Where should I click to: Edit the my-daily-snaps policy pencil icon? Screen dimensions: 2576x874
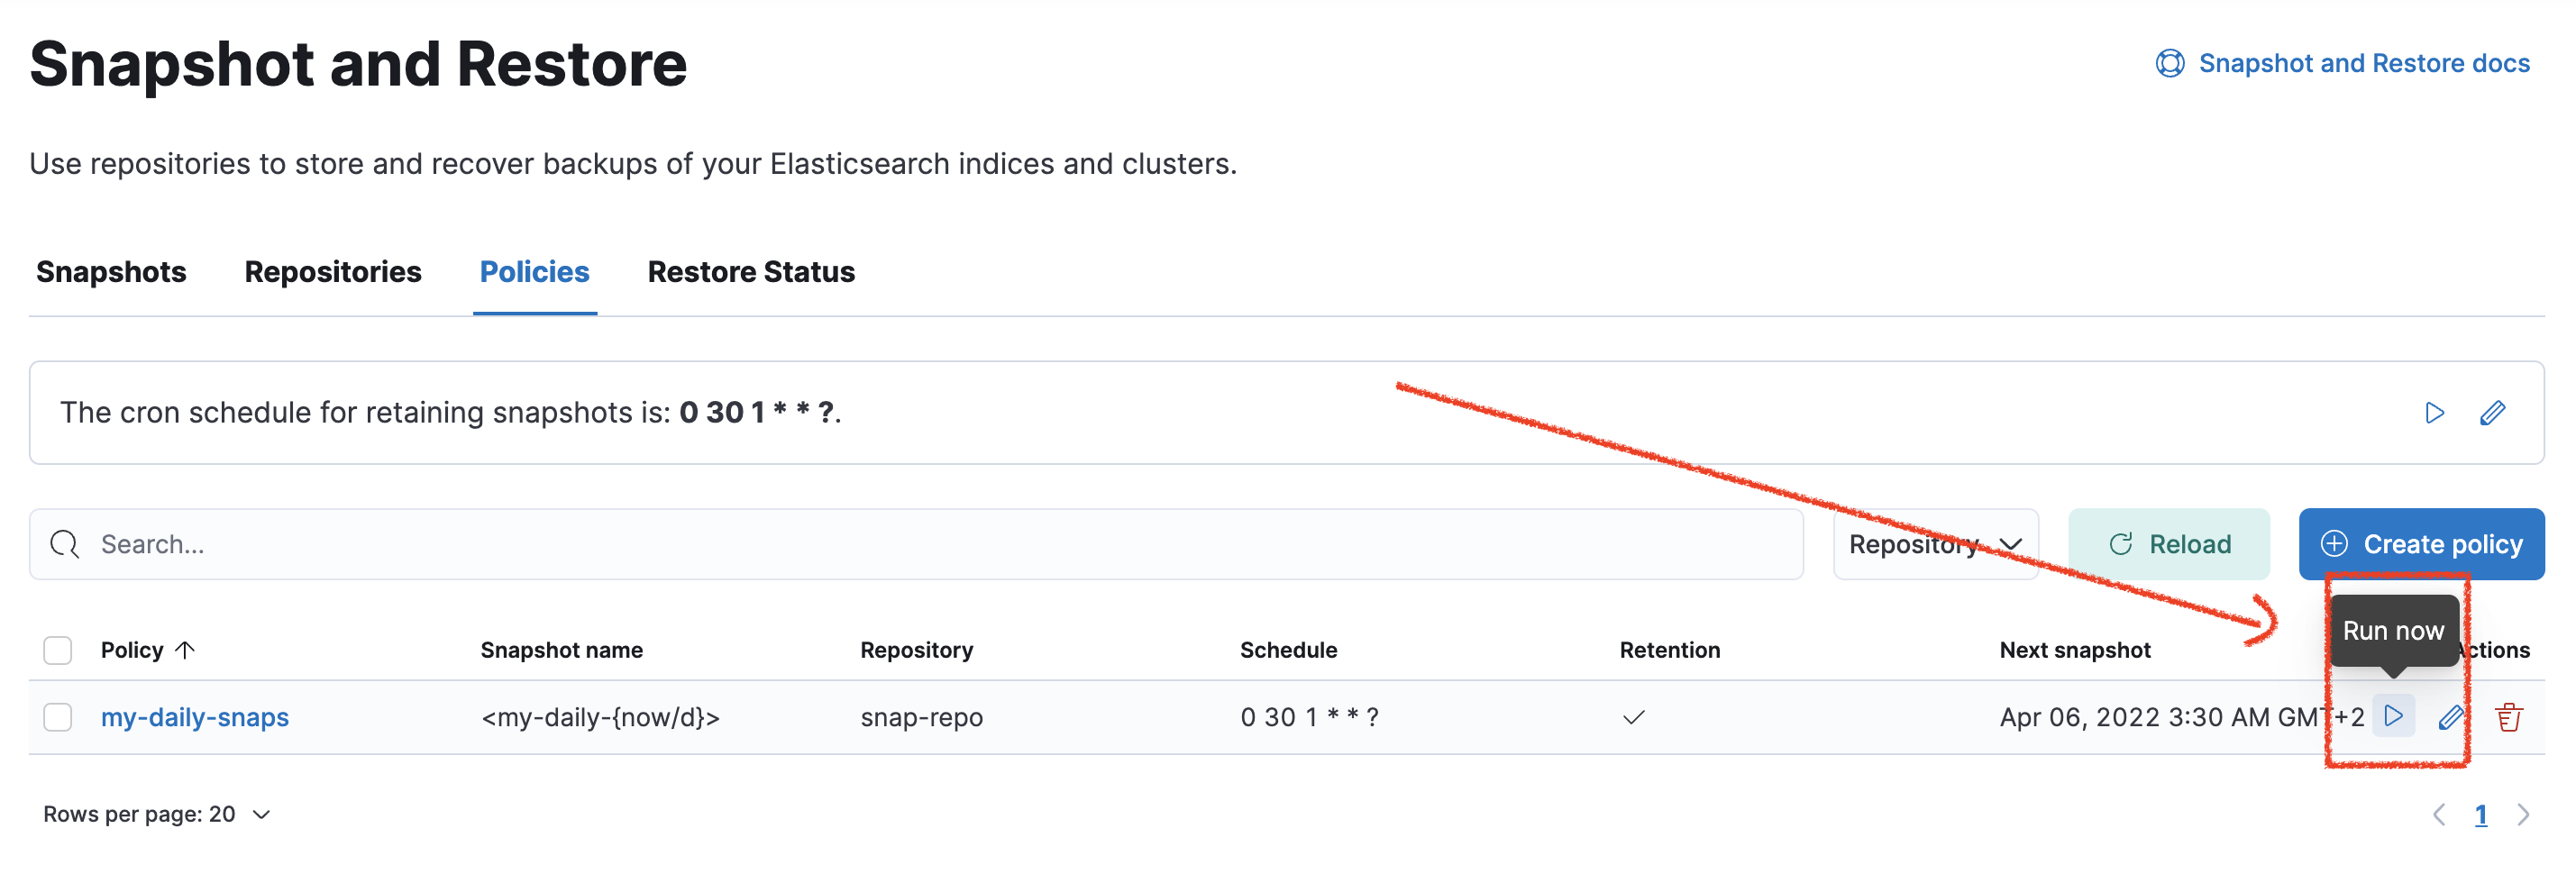(2450, 717)
